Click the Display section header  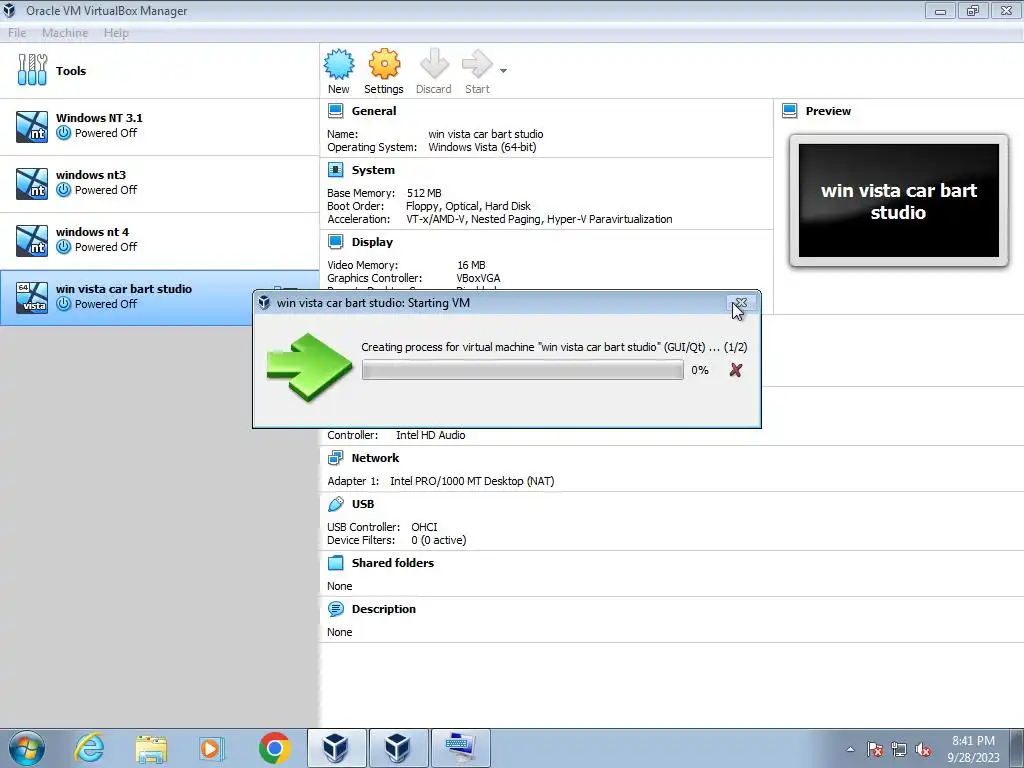pos(372,242)
